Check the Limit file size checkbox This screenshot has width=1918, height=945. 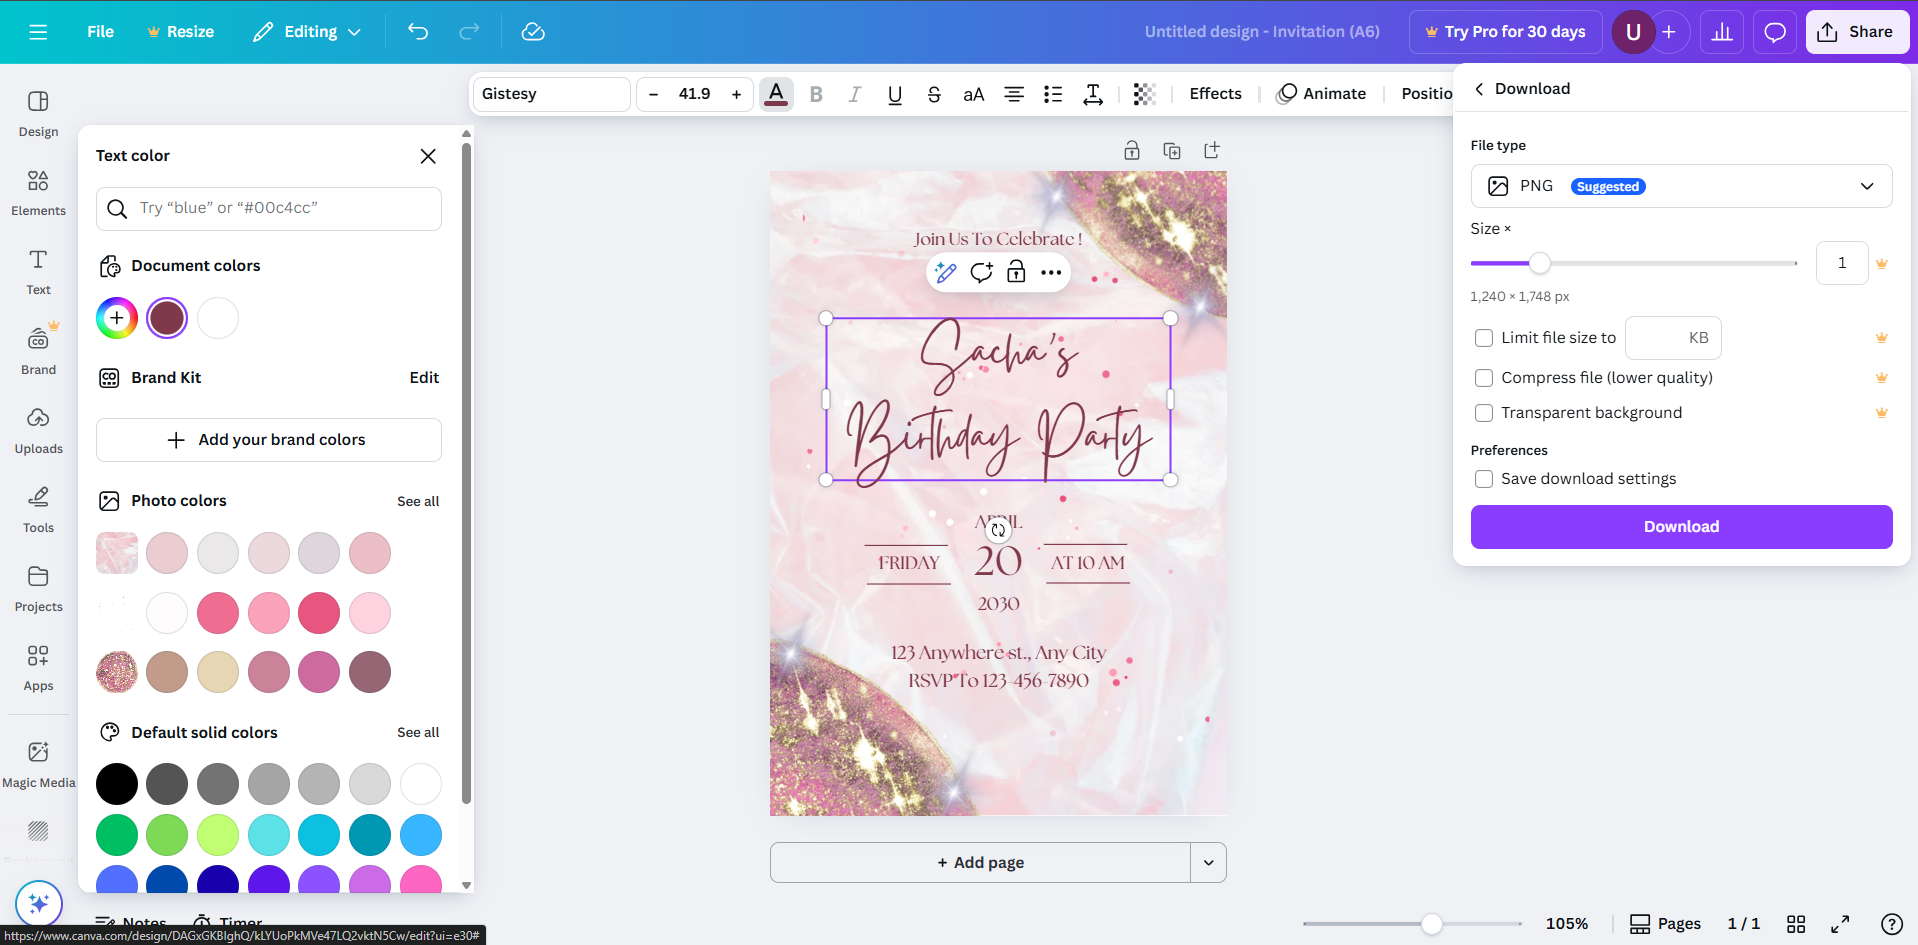pyautogui.click(x=1483, y=338)
